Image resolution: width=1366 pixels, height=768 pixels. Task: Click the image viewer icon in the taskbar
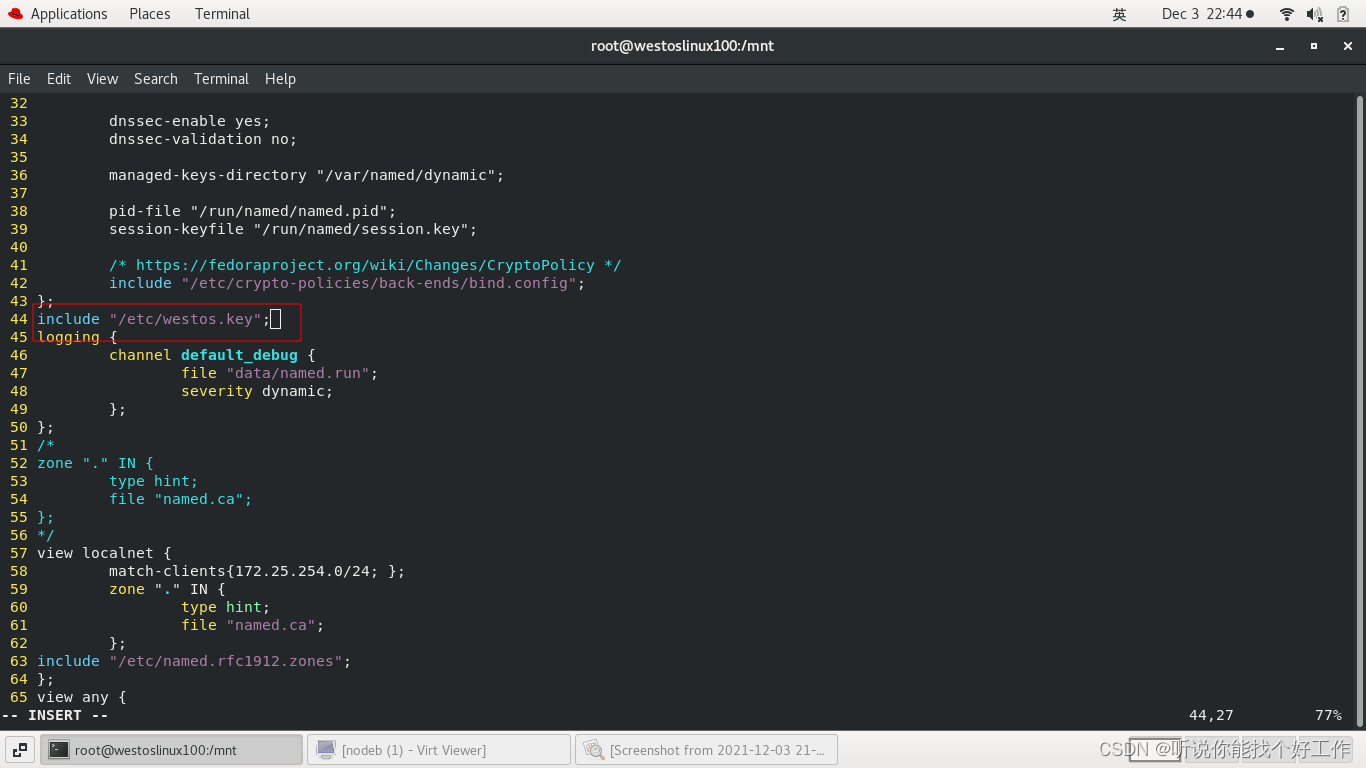click(x=594, y=750)
